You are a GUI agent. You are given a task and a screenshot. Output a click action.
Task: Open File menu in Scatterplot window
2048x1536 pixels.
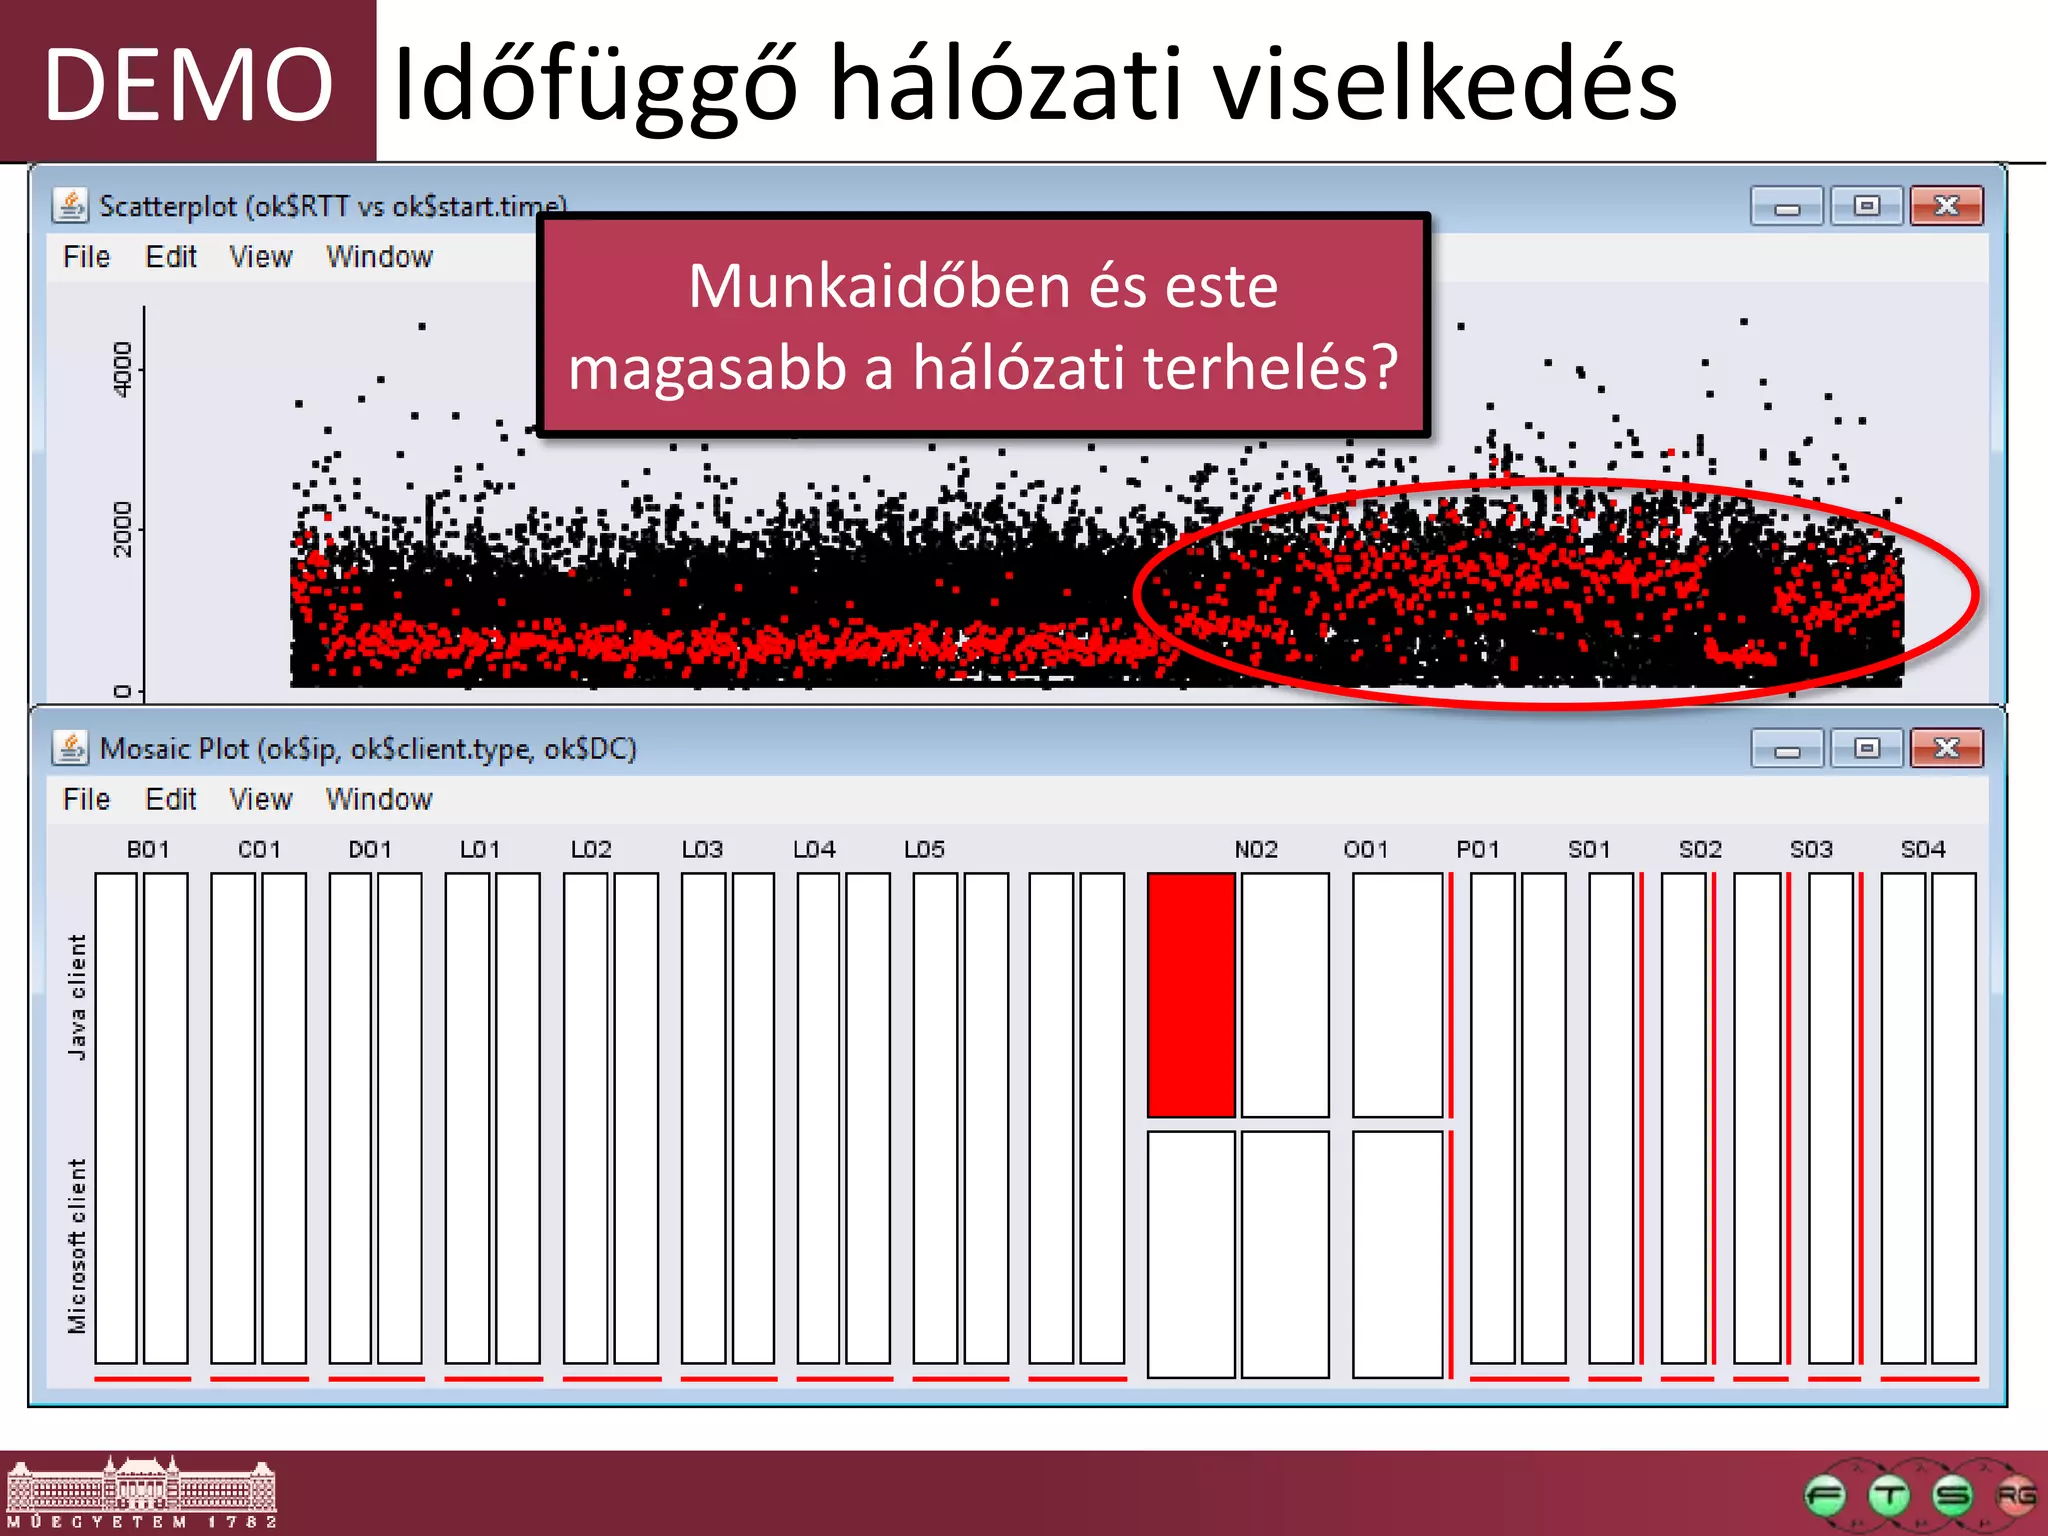(86, 257)
